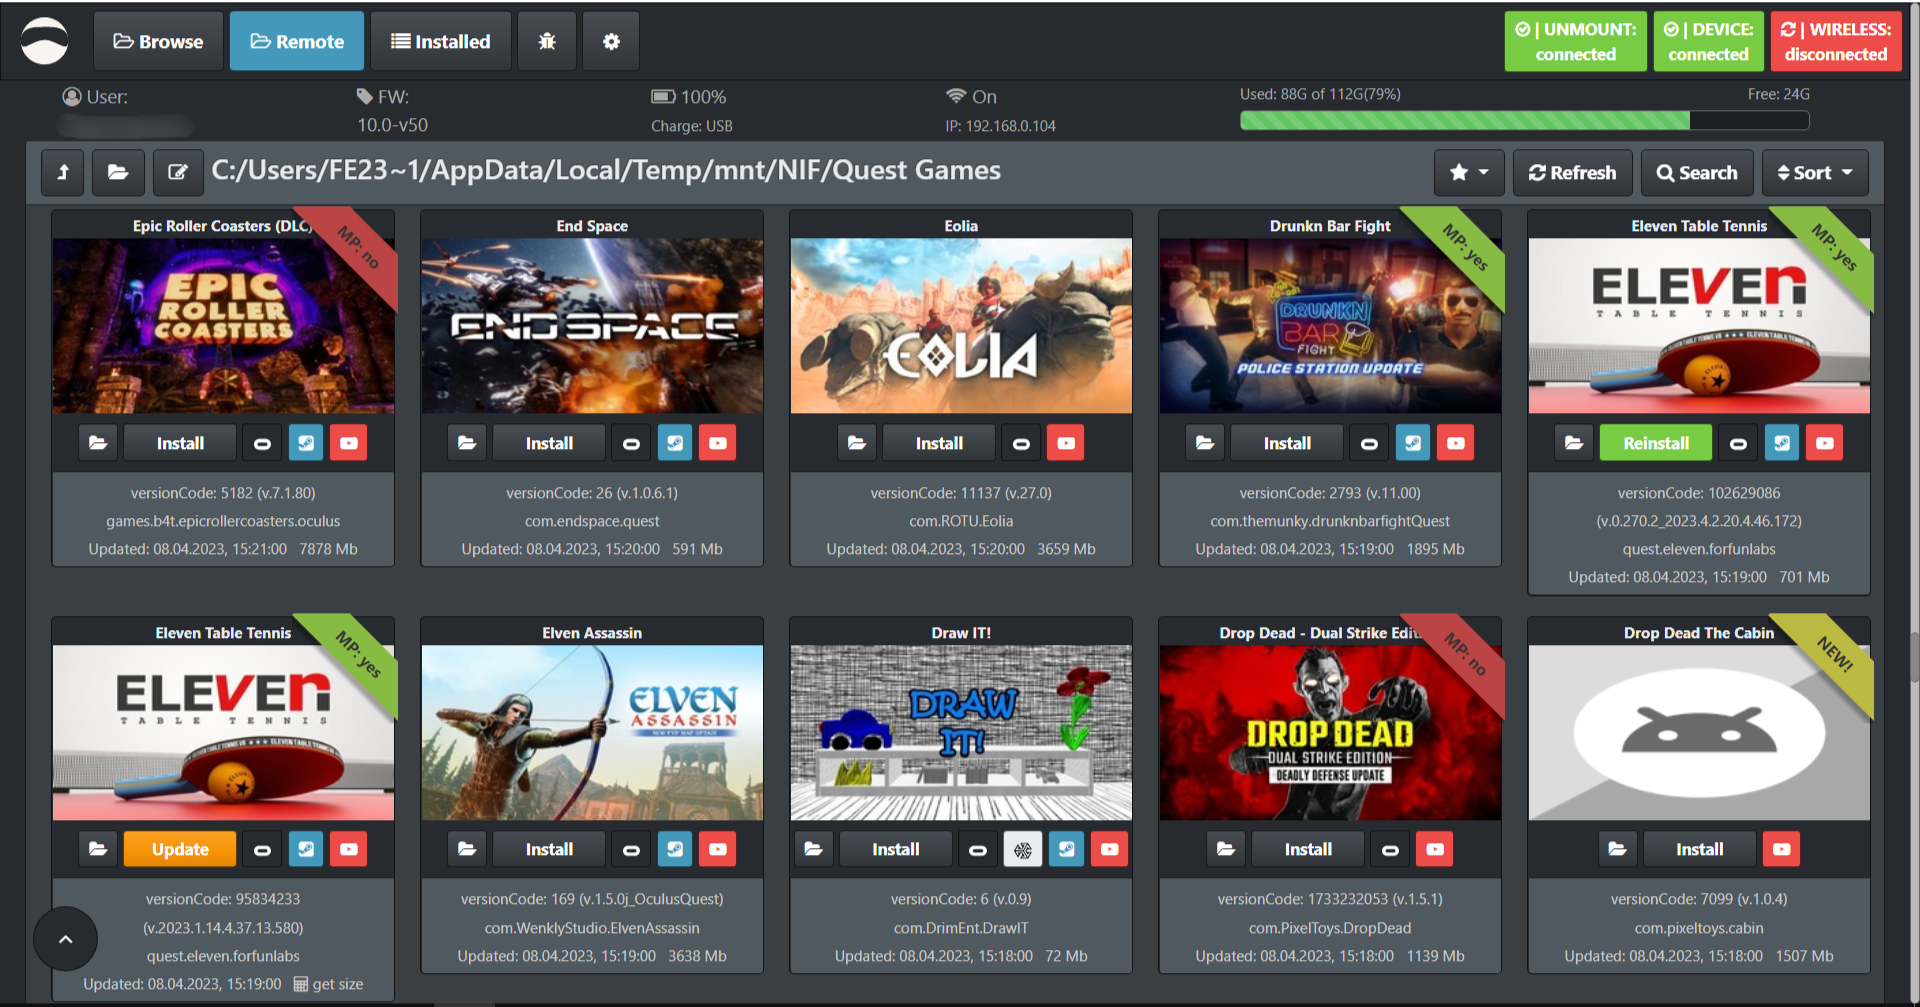Install Drunkn Bar Fight
The width and height of the screenshot is (1920, 1007).
coord(1287,443)
